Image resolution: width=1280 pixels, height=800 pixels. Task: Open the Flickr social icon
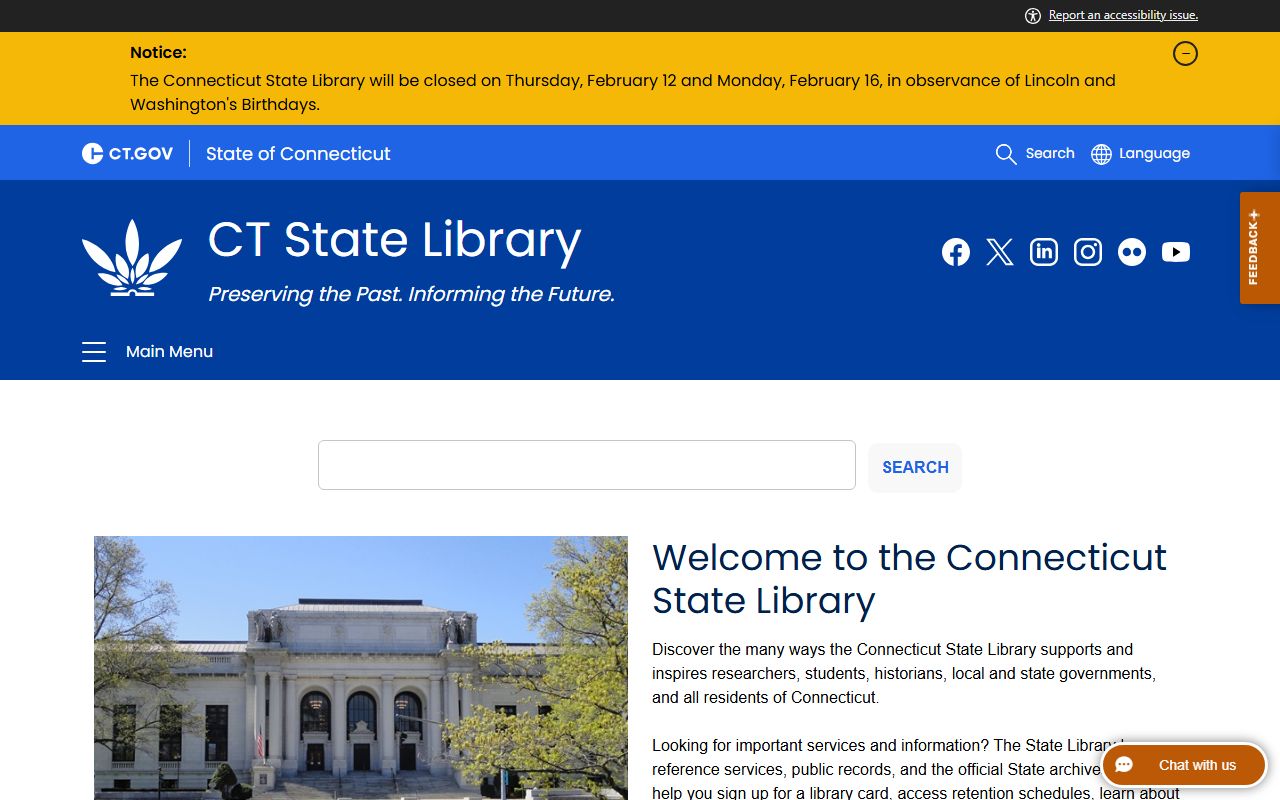pyautogui.click(x=1132, y=252)
